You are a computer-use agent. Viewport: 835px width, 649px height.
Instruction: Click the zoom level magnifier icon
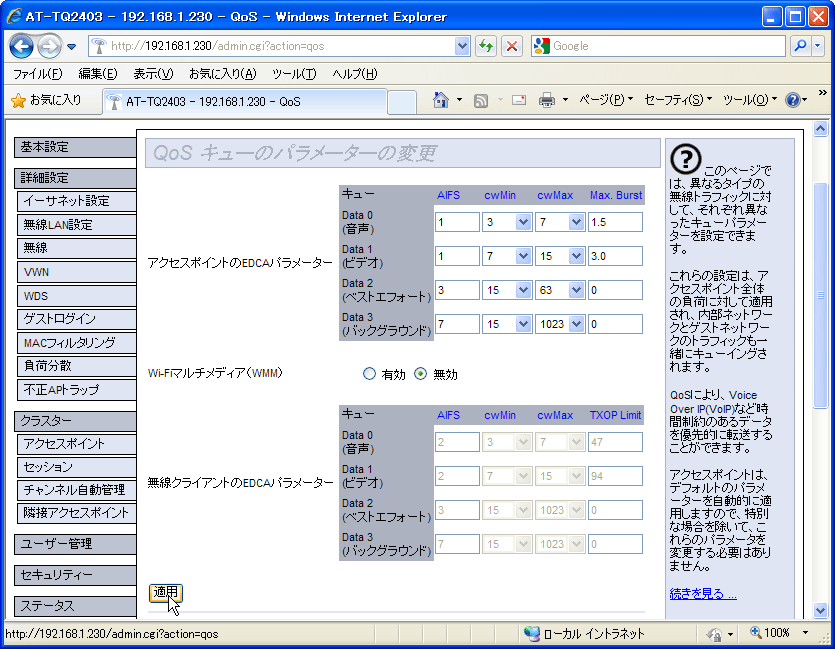point(756,632)
